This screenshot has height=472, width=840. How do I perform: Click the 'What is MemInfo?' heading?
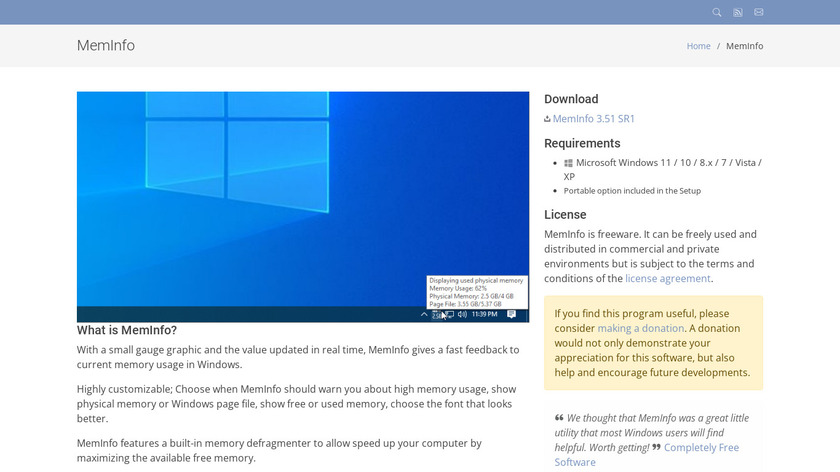coord(127,330)
